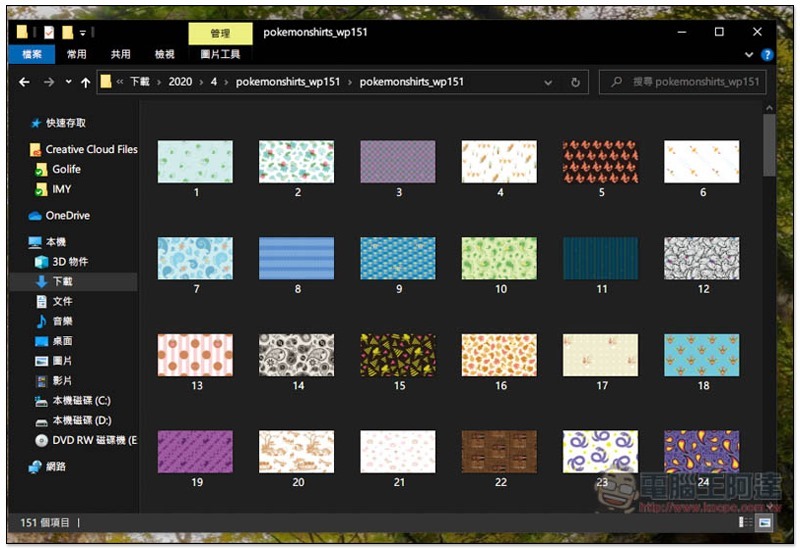
Task: Open the 檔案 file menu tab
Action: pyautogui.click(x=32, y=54)
